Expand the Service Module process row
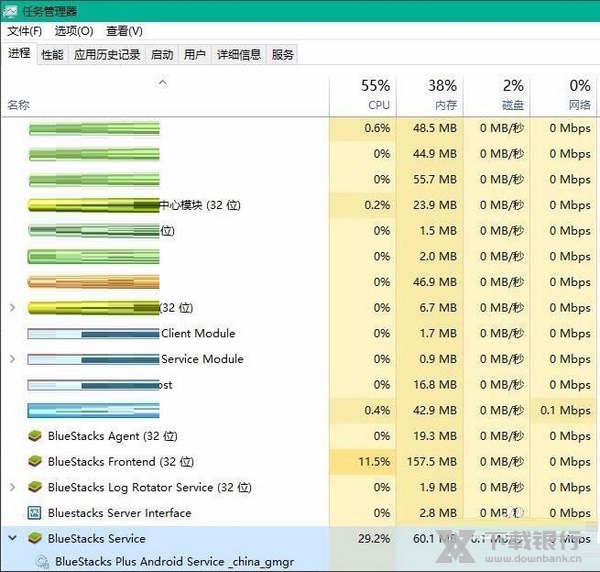The width and height of the screenshot is (600, 572). coord(12,359)
